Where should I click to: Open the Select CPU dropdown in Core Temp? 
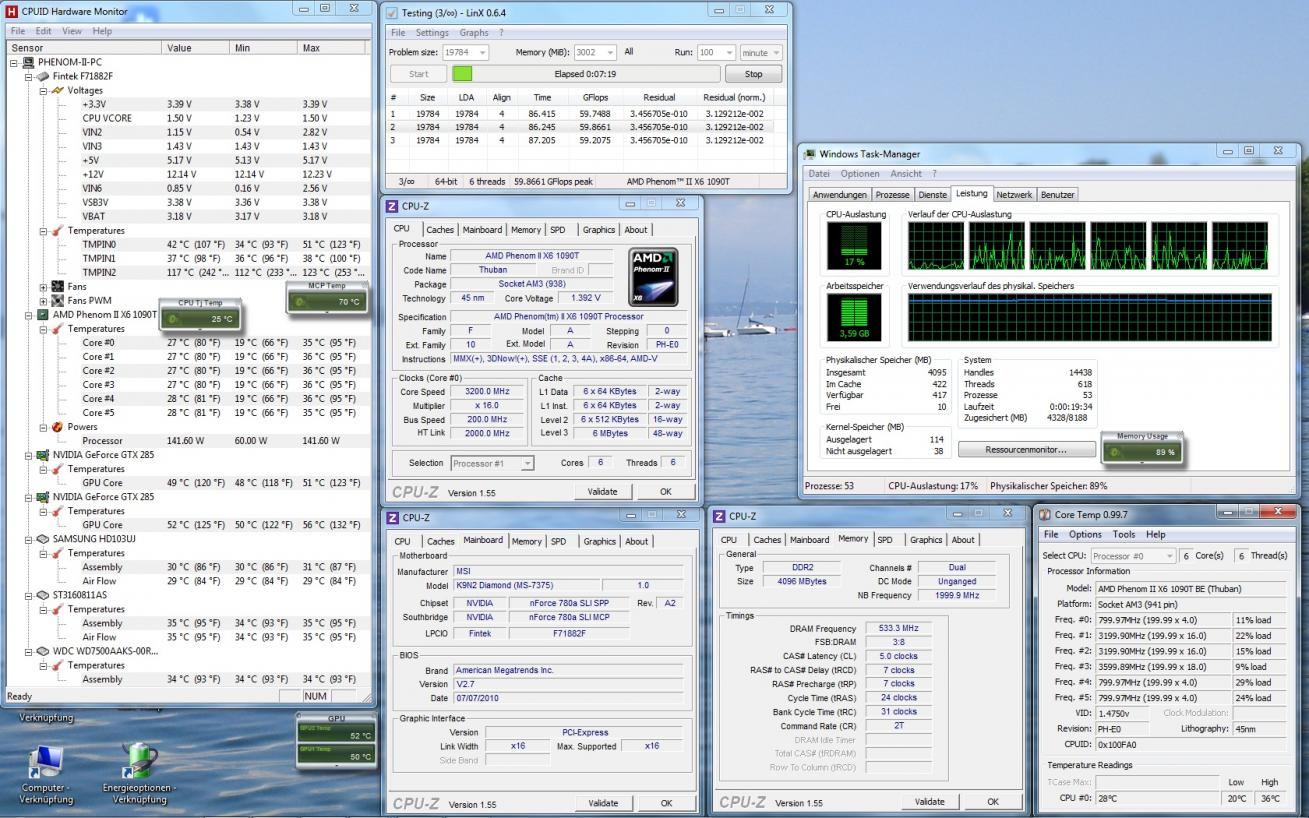click(x=1168, y=555)
